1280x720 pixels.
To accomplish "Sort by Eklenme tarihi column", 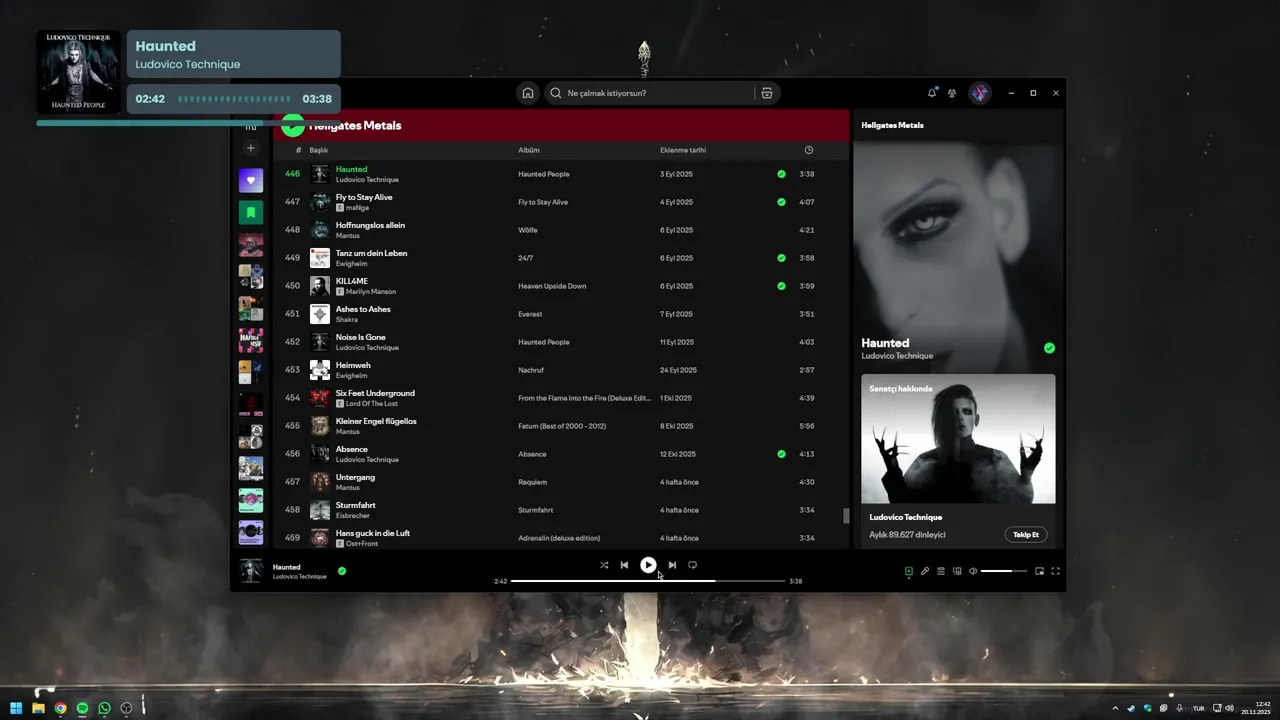I will tap(683, 150).
